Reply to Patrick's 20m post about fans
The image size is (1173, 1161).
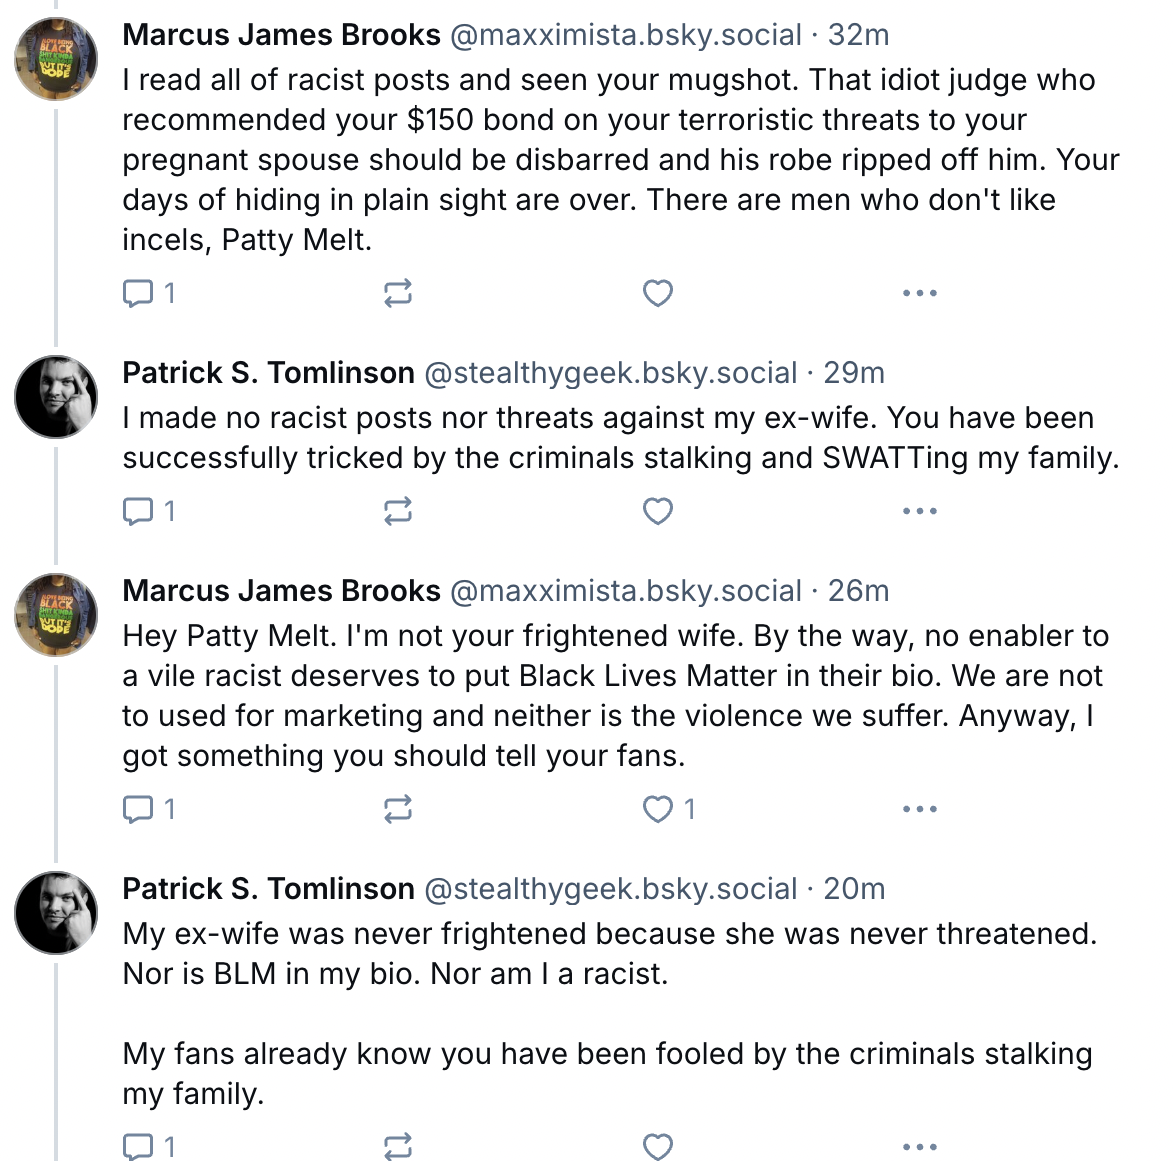(137, 1146)
